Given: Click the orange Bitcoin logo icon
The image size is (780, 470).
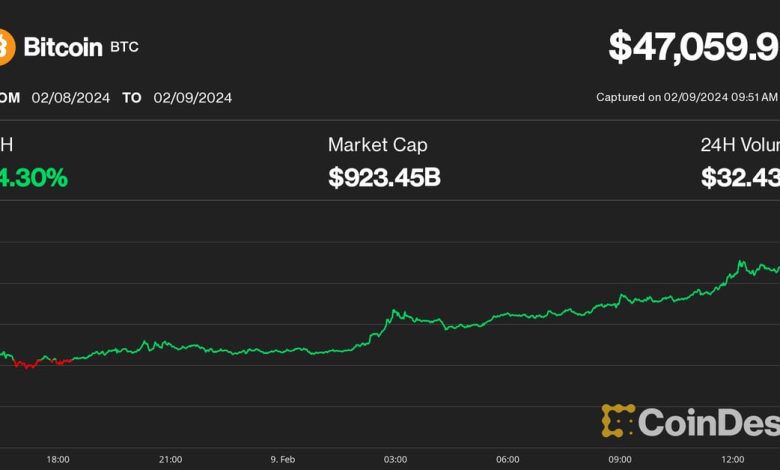Looking at the screenshot, I should pos(5,46).
